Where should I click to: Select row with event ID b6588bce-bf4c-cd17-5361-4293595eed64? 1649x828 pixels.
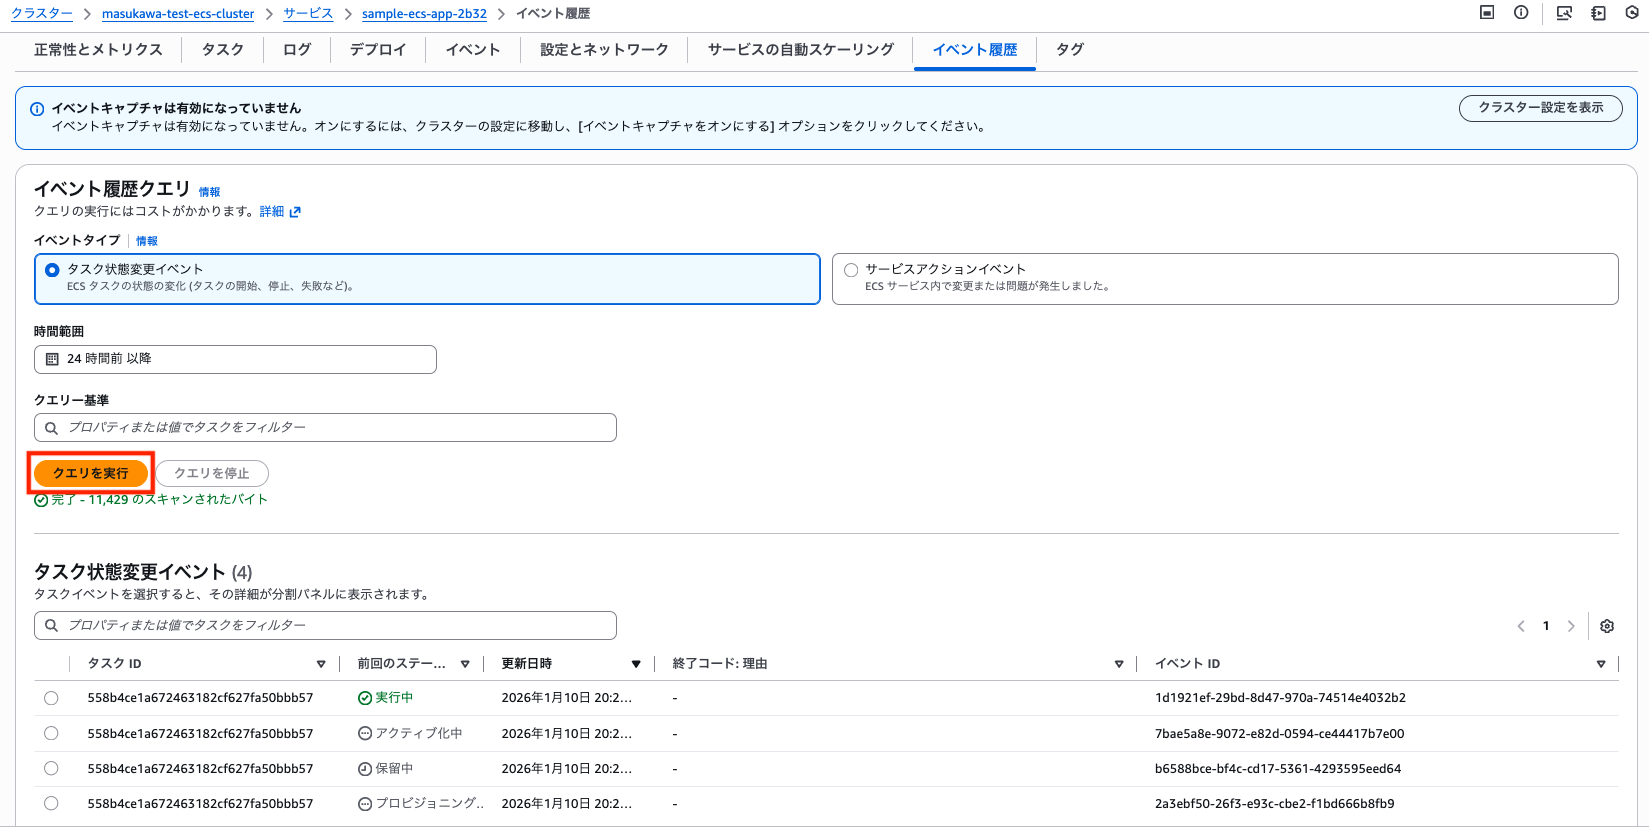[51, 769]
